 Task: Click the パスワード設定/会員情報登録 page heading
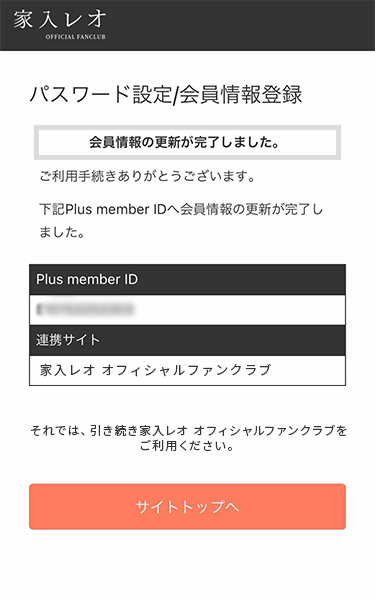[166, 95]
